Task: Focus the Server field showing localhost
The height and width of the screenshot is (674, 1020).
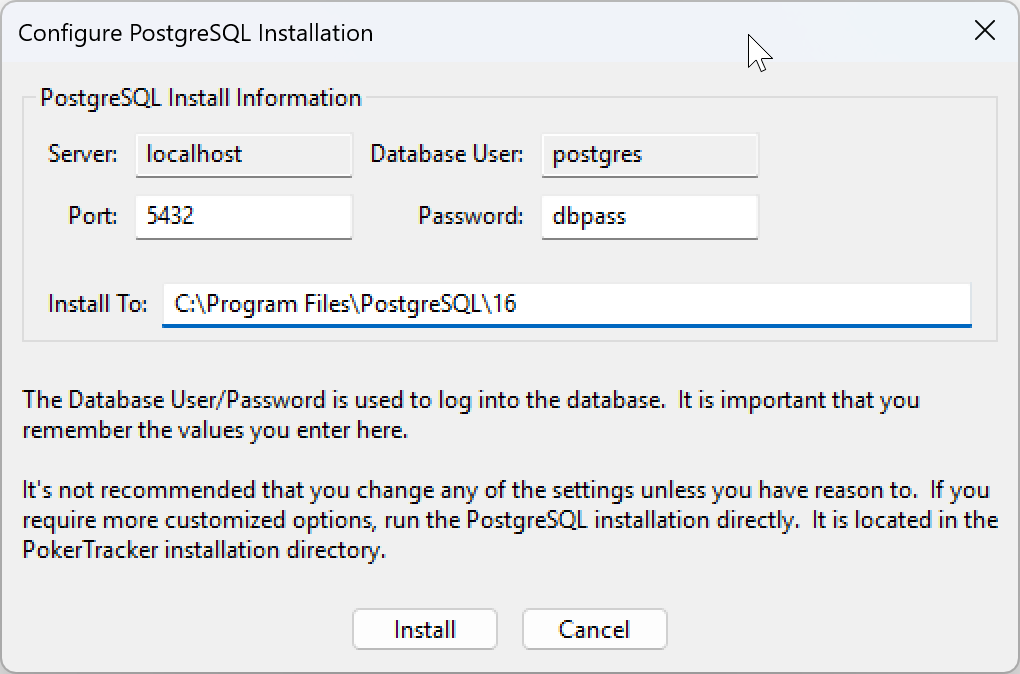Action: tap(244, 155)
